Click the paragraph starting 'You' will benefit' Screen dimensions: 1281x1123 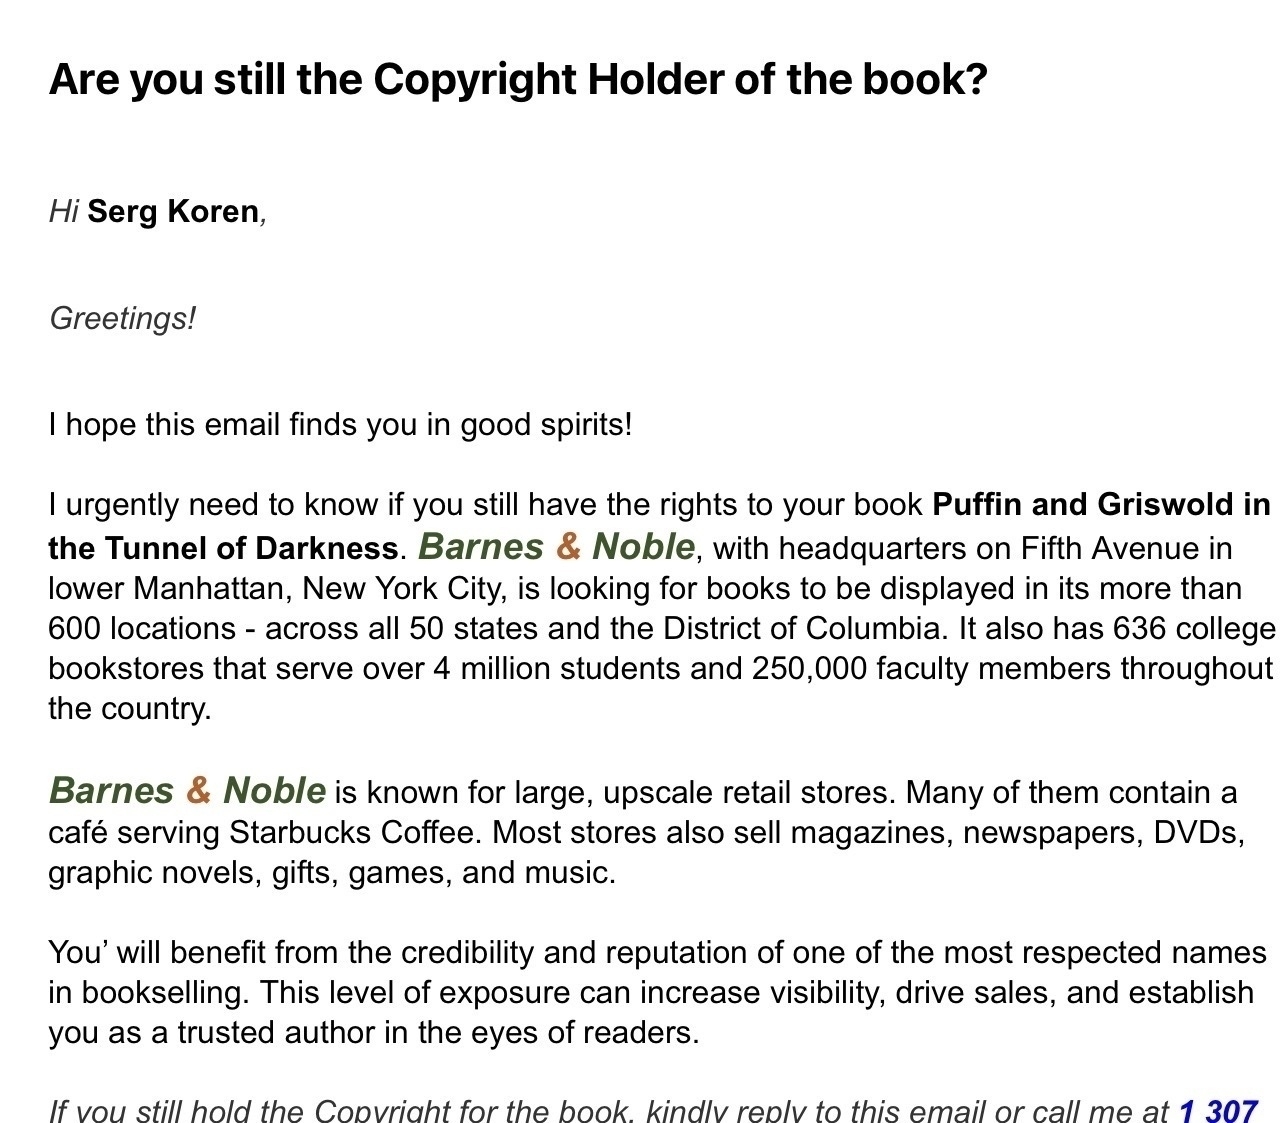657,992
